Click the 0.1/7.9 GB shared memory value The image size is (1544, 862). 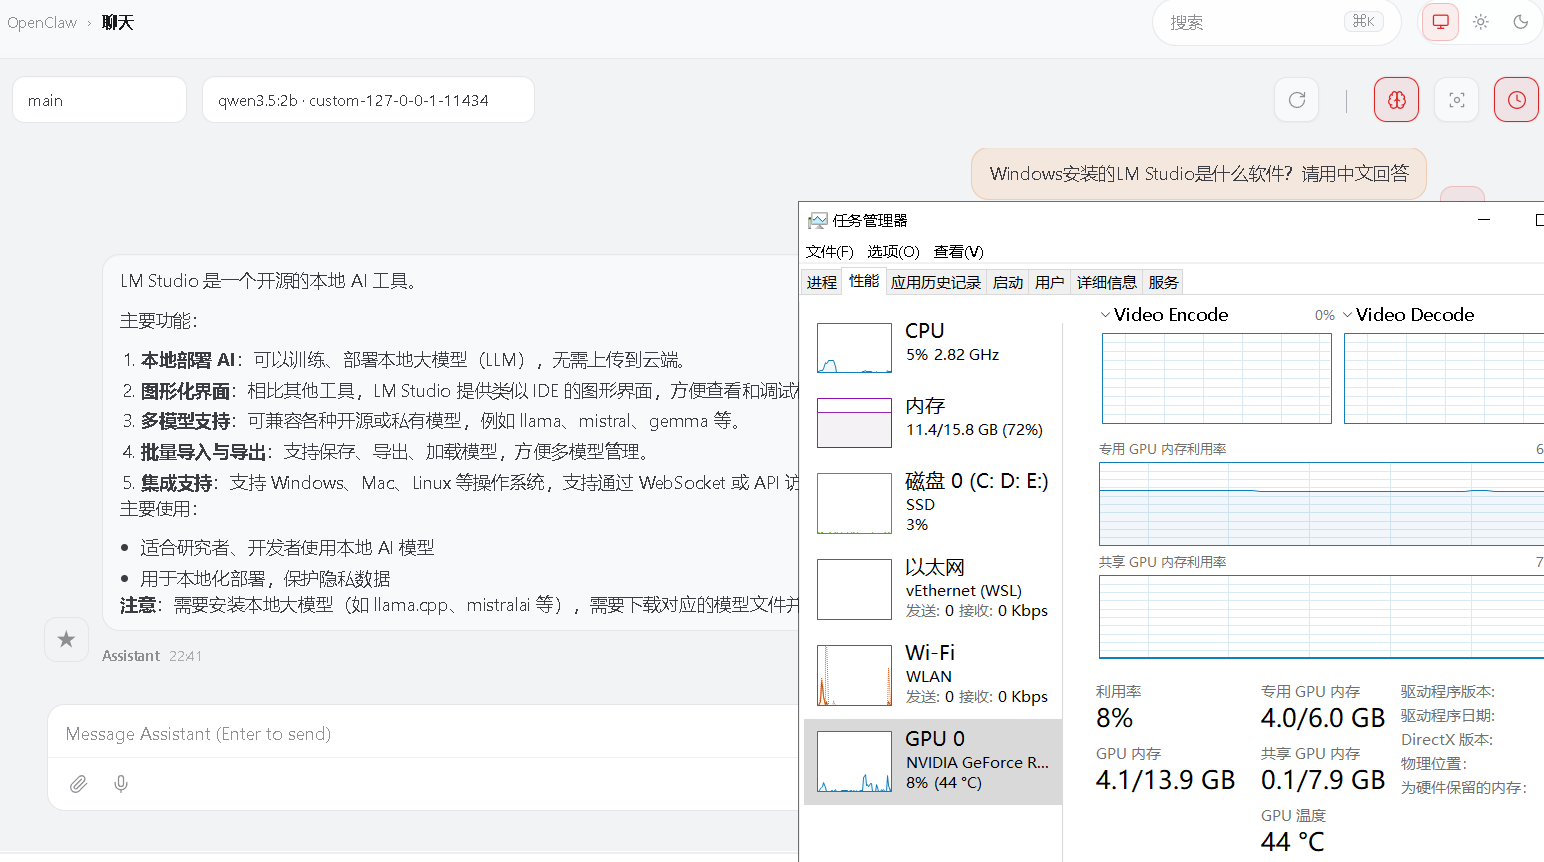pos(1323,780)
